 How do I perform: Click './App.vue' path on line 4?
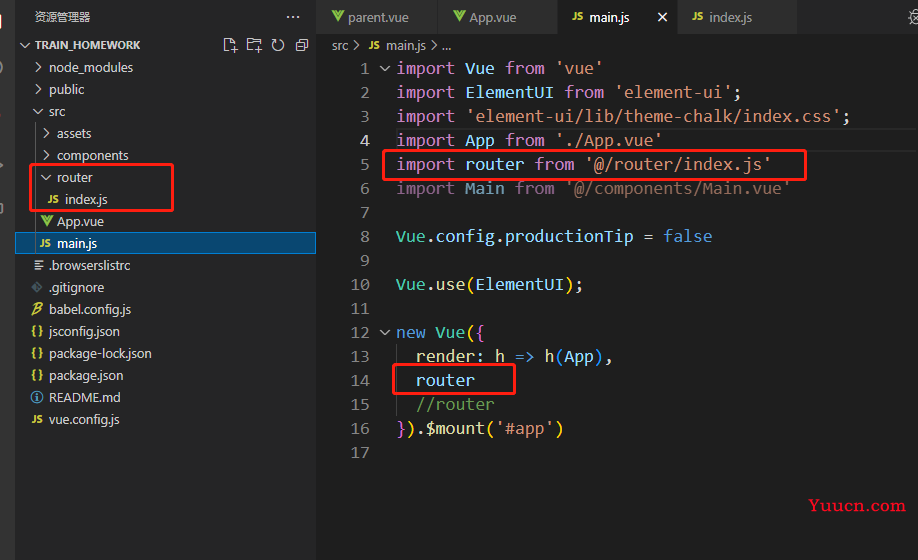[609, 140]
